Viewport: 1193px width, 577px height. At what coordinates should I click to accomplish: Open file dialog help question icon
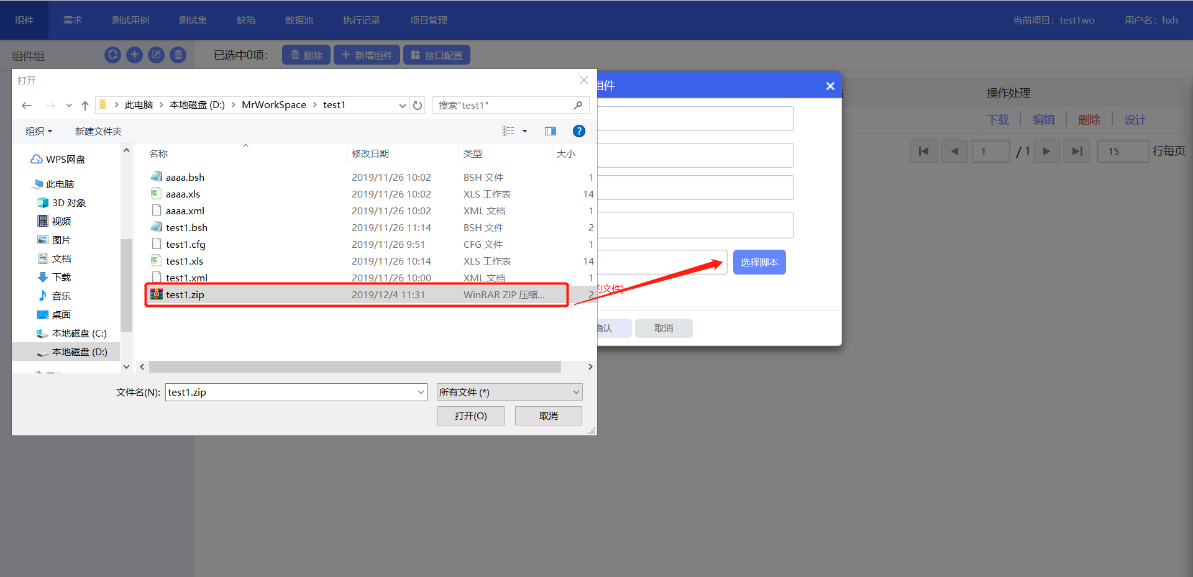pos(578,131)
